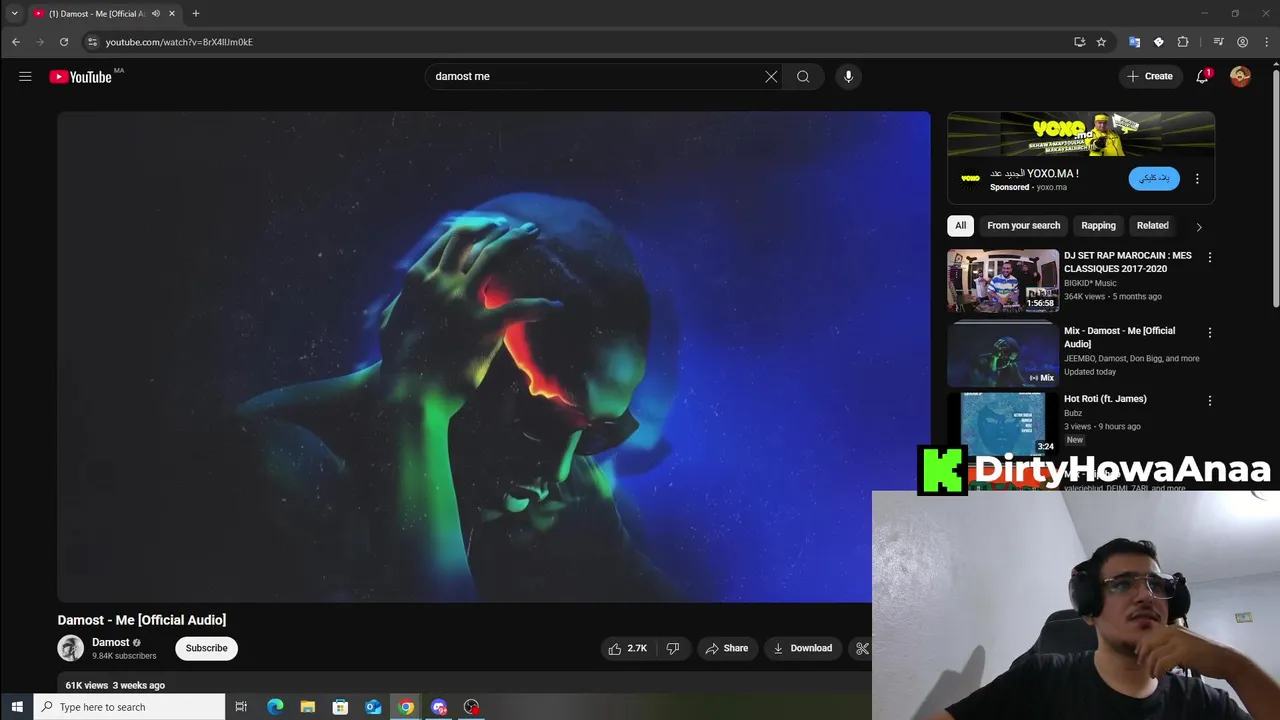Select the From your search chip
This screenshot has width=1280, height=720.
coord(1023,225)
